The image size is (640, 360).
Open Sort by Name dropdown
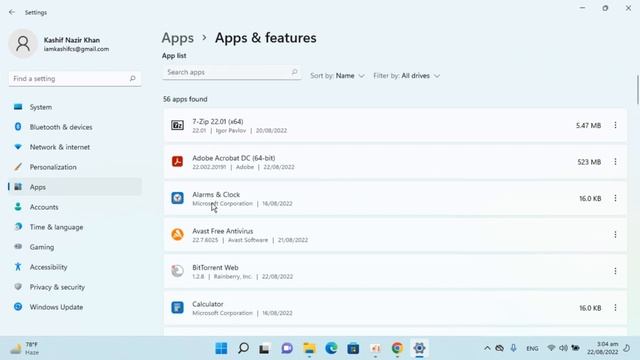point(337,76)
